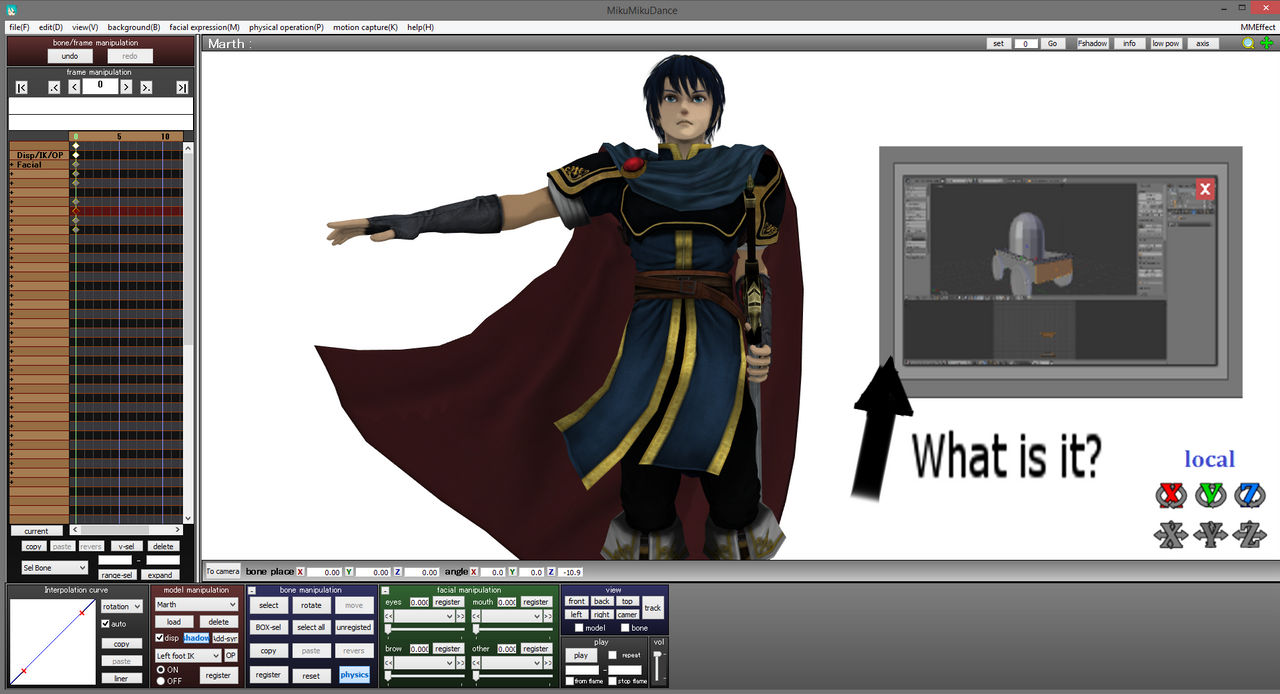The image size is (1280, 694).
Task: Step back one frame (<) button
Action: (x=74, y=88)
